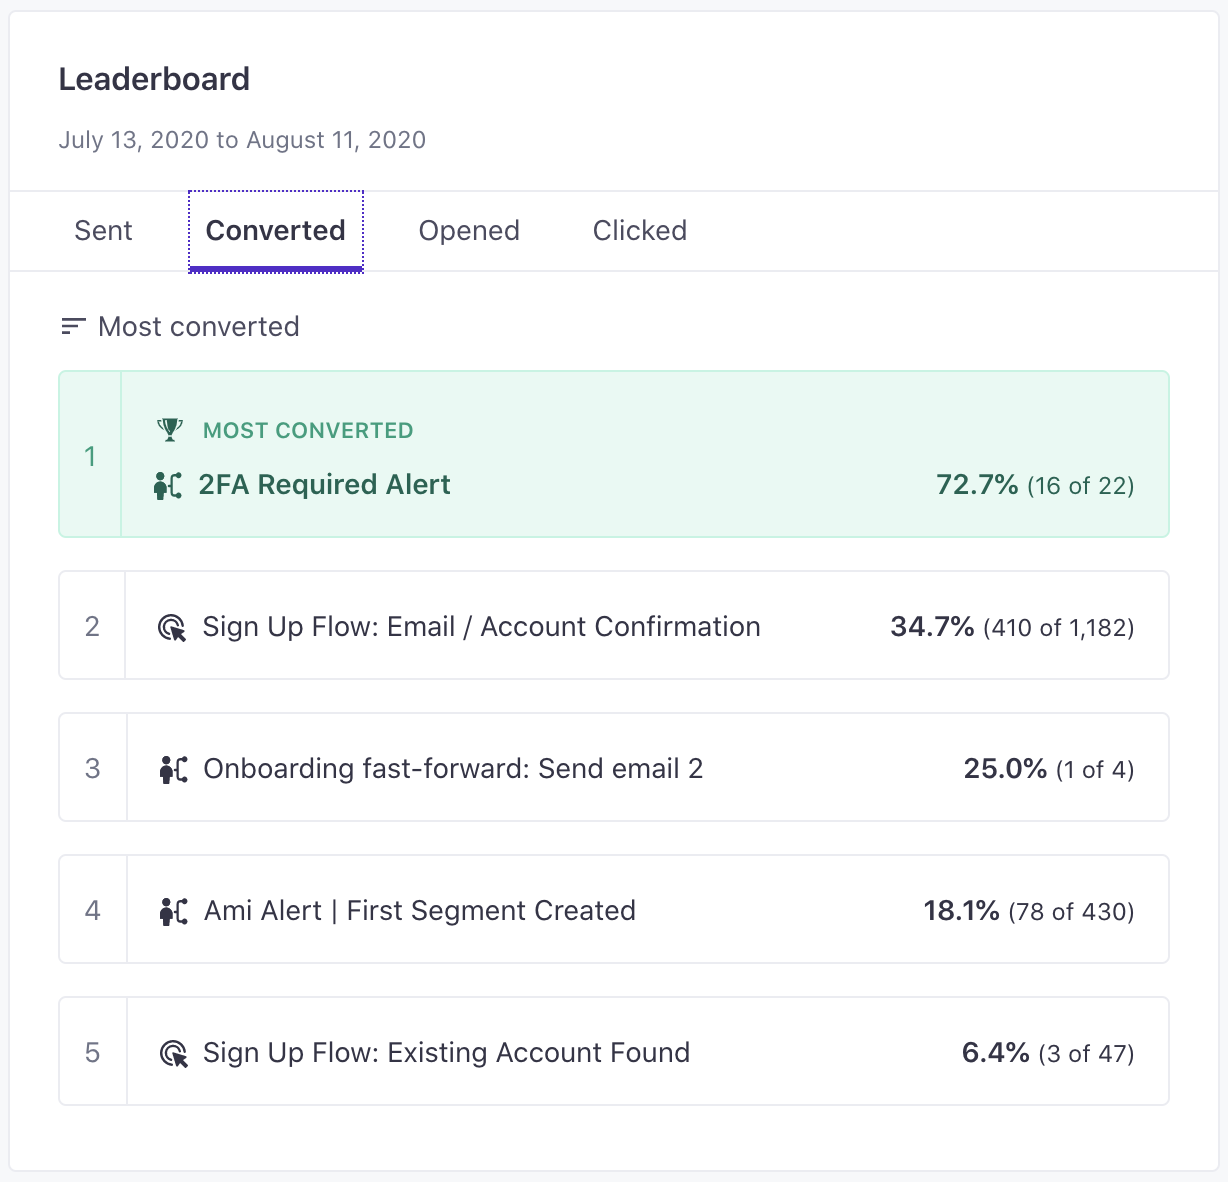This screenshot has width=1228, height=1182.
Task: Open the Opened tab
Action: point(469,231)
